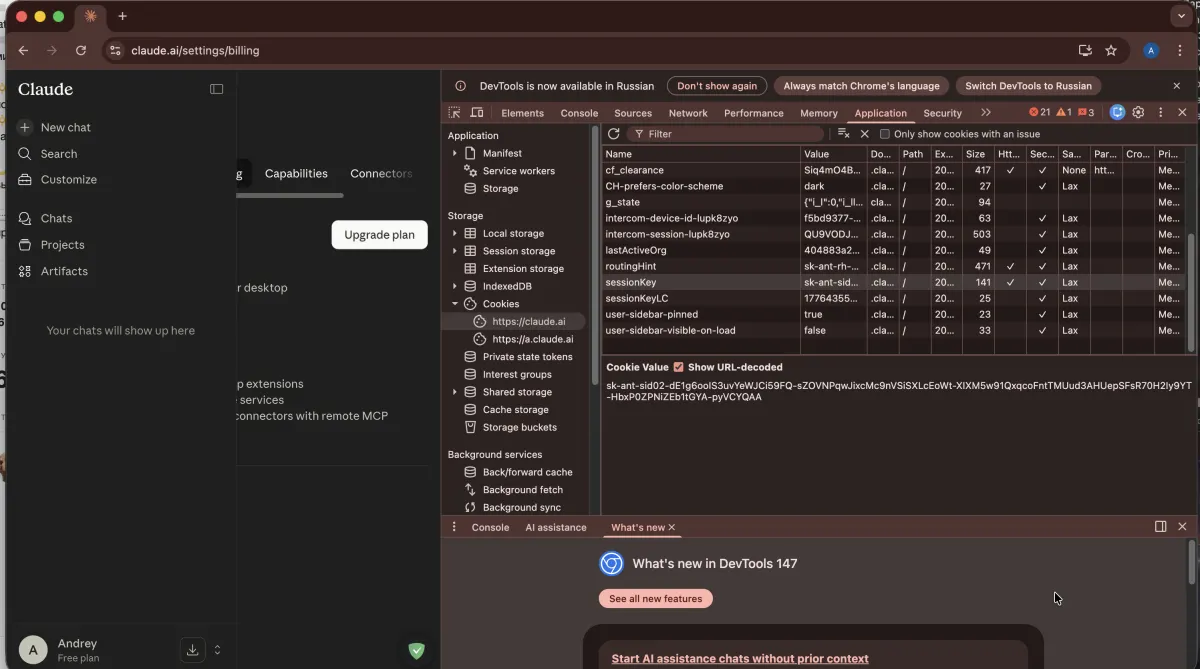This screenshot has height=669, width=1200.
Task: Click the Chrome address bar URL
Action: point(195,50)
